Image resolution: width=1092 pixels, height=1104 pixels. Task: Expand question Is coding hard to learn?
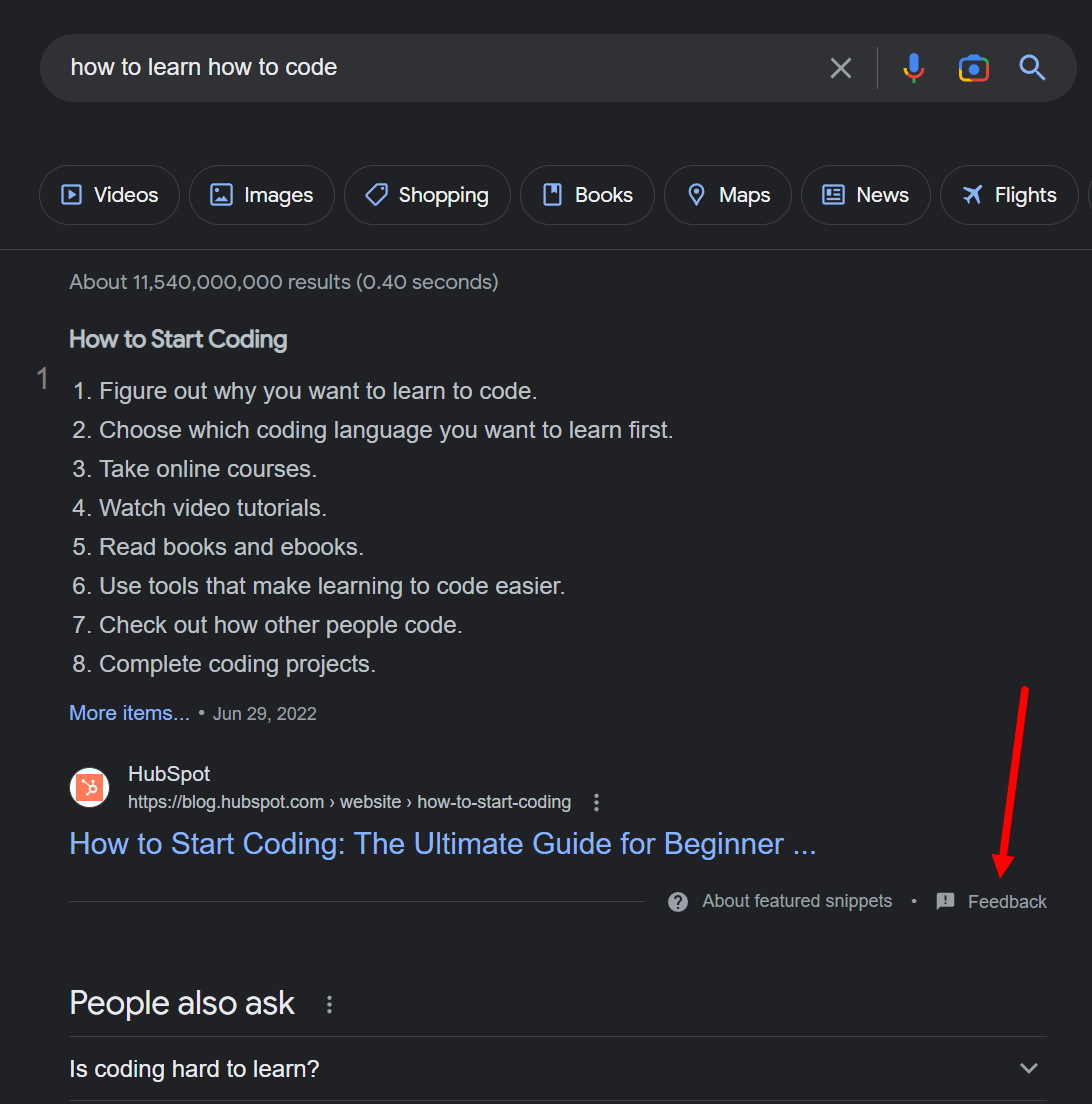(558, 1069)
